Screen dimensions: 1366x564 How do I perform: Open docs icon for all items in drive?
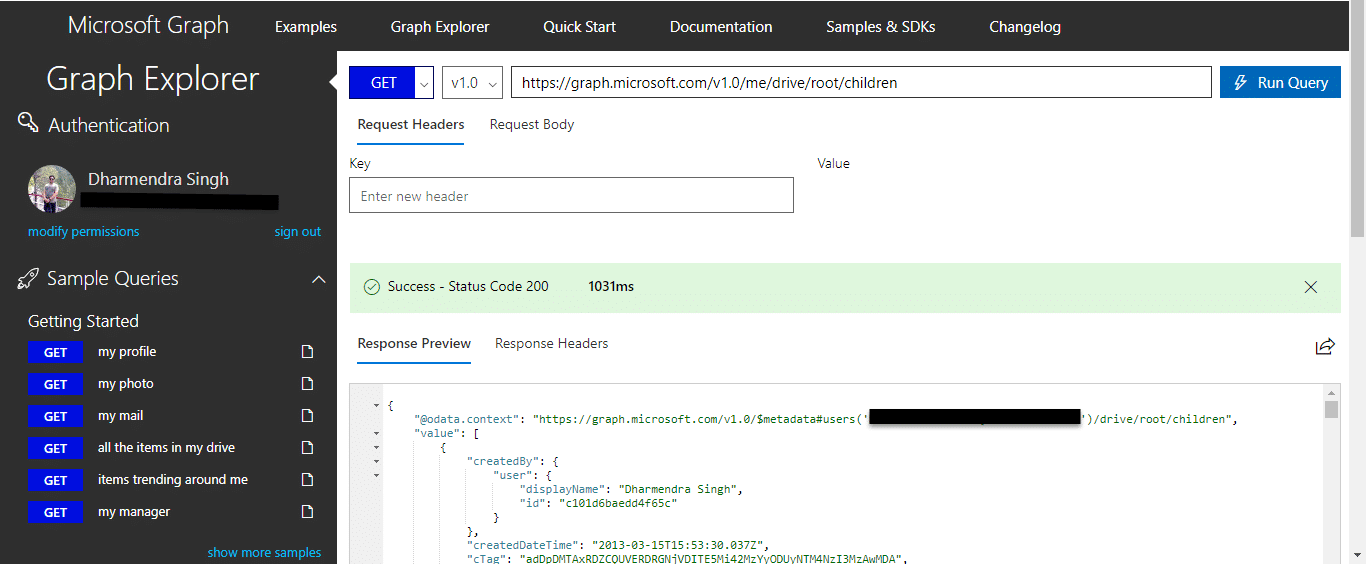pos(308,448)
